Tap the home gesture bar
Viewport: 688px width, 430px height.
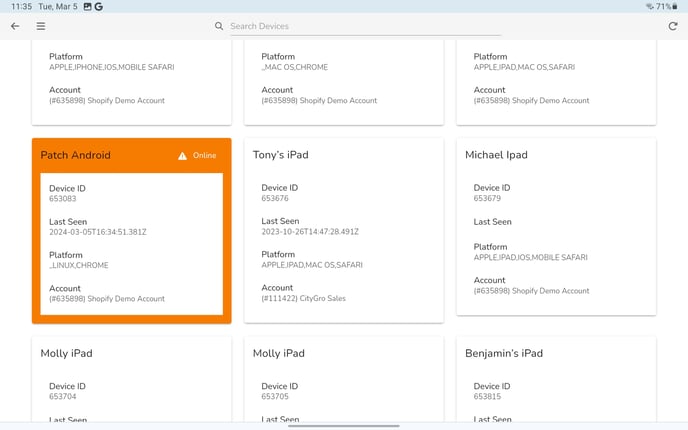pos(344,426)
